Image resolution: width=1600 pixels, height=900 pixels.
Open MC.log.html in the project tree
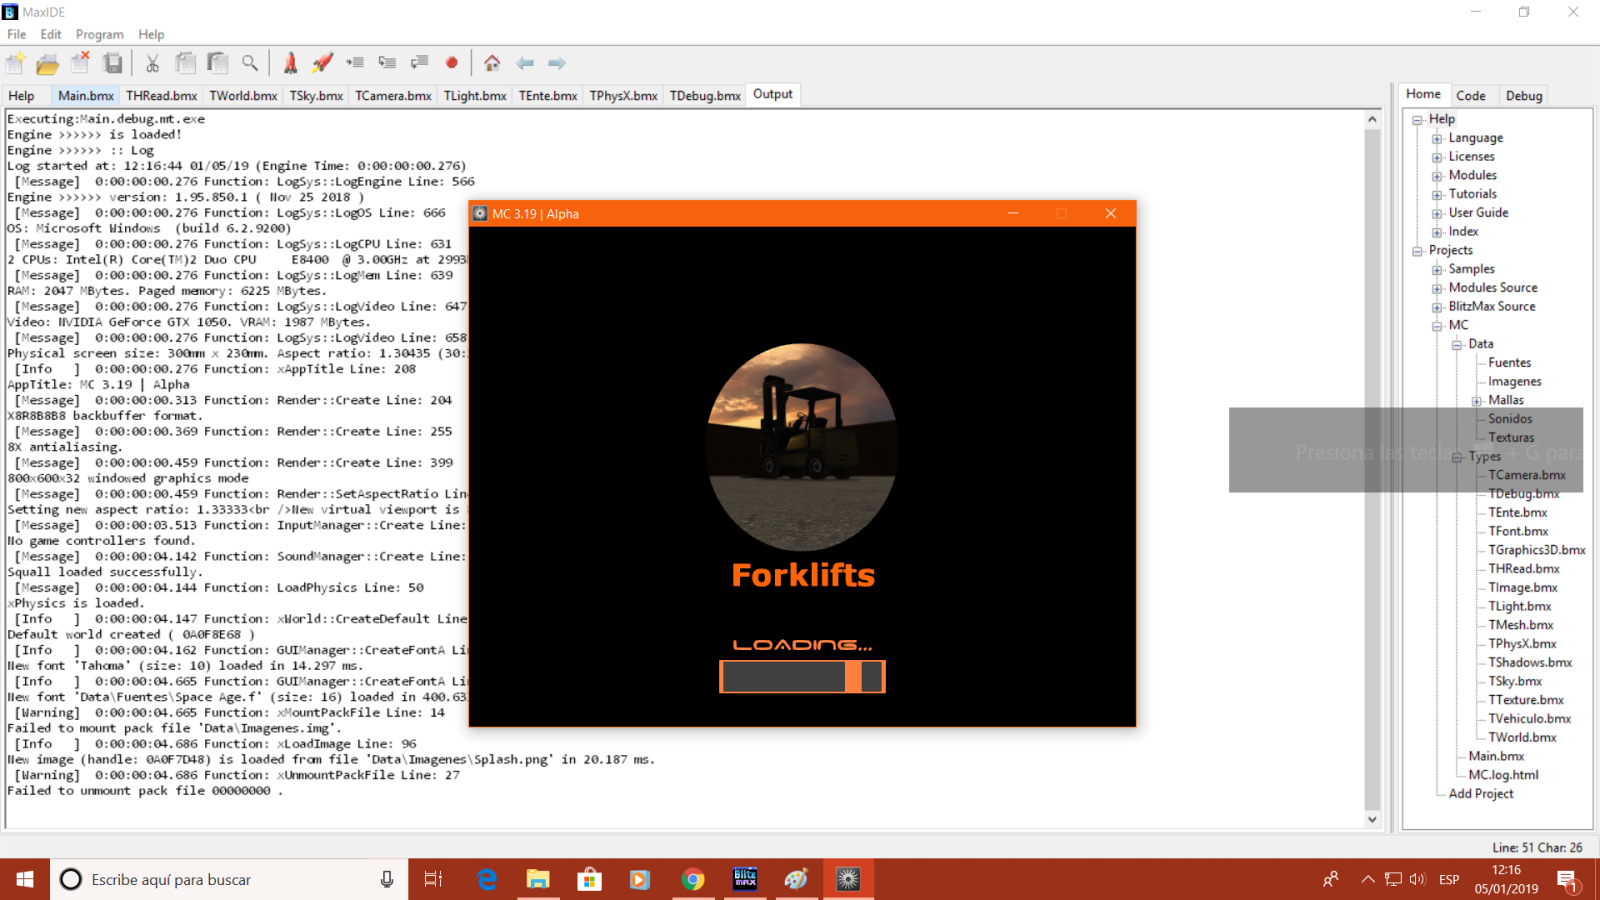1503,775
